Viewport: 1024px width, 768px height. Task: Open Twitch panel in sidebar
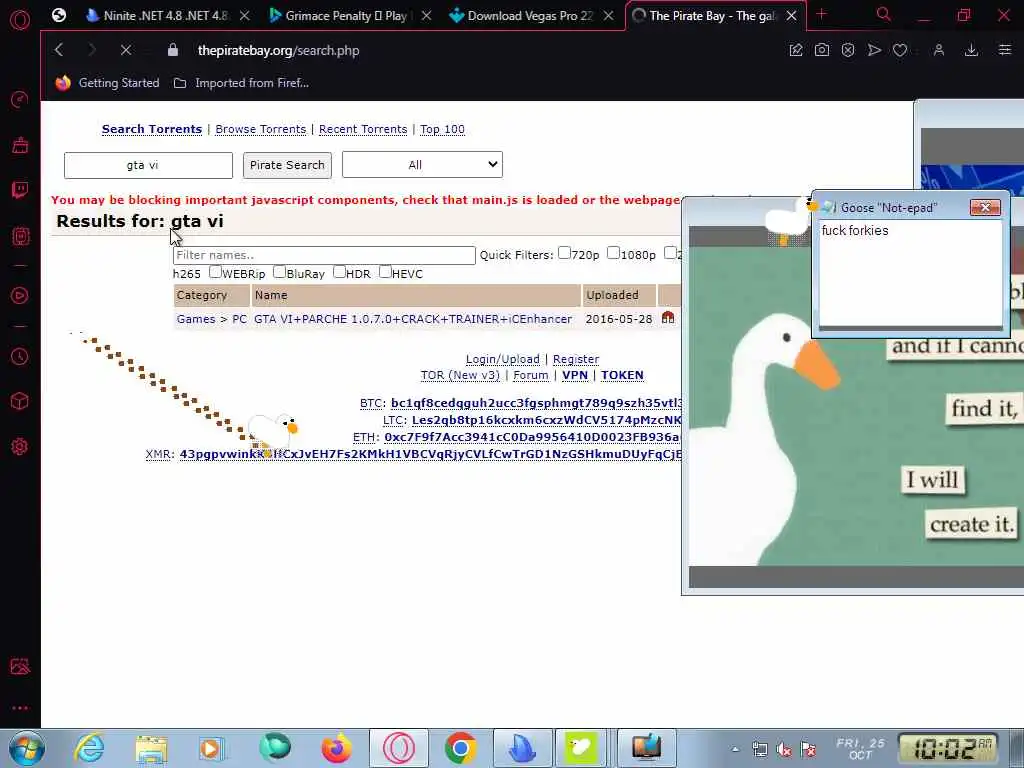[x=20, y=191]
